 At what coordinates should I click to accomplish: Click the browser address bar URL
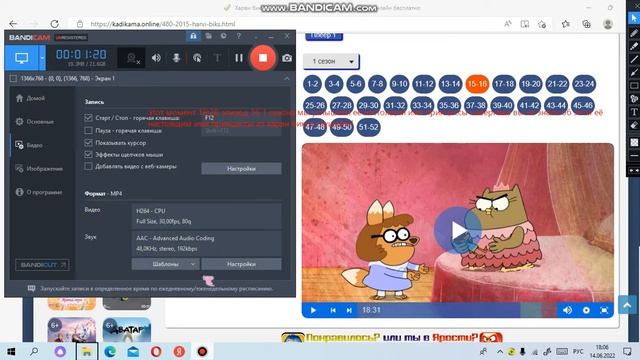163,24
